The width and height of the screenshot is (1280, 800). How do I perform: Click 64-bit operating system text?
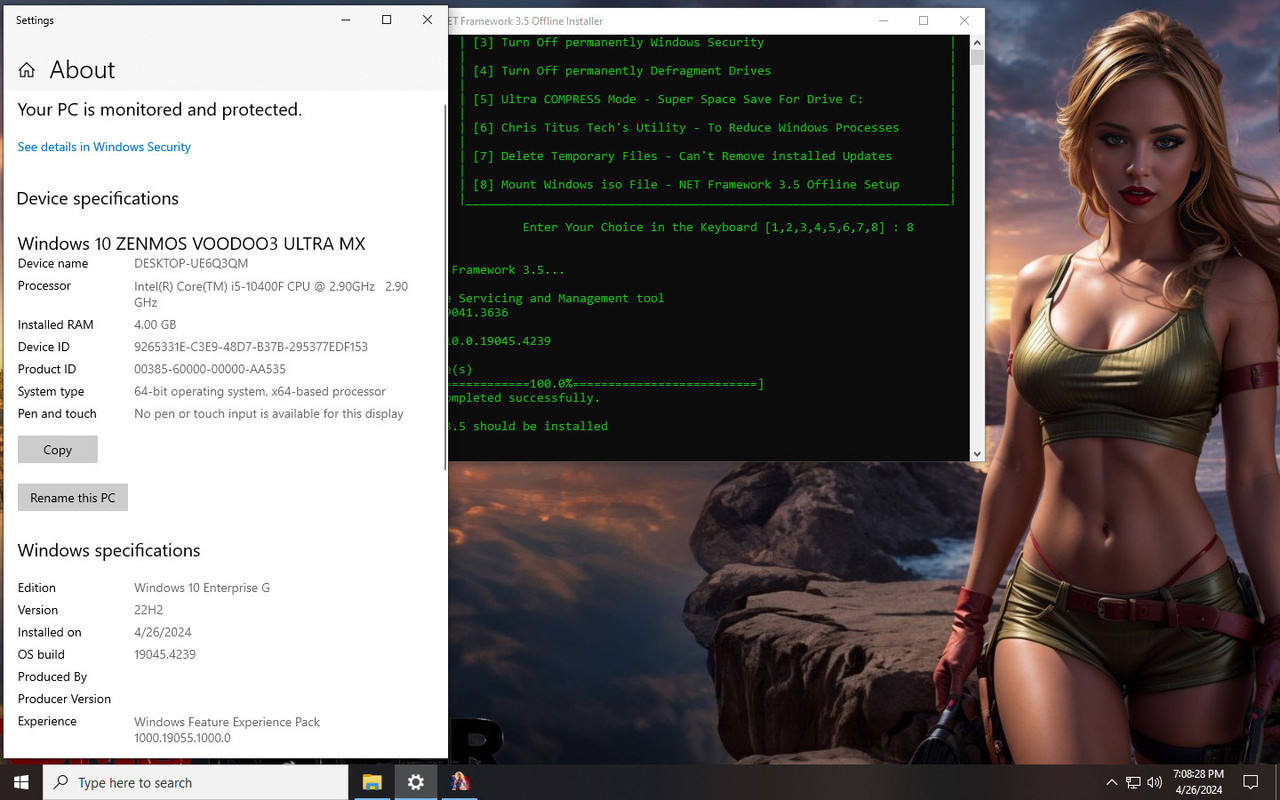click(260, 392)
